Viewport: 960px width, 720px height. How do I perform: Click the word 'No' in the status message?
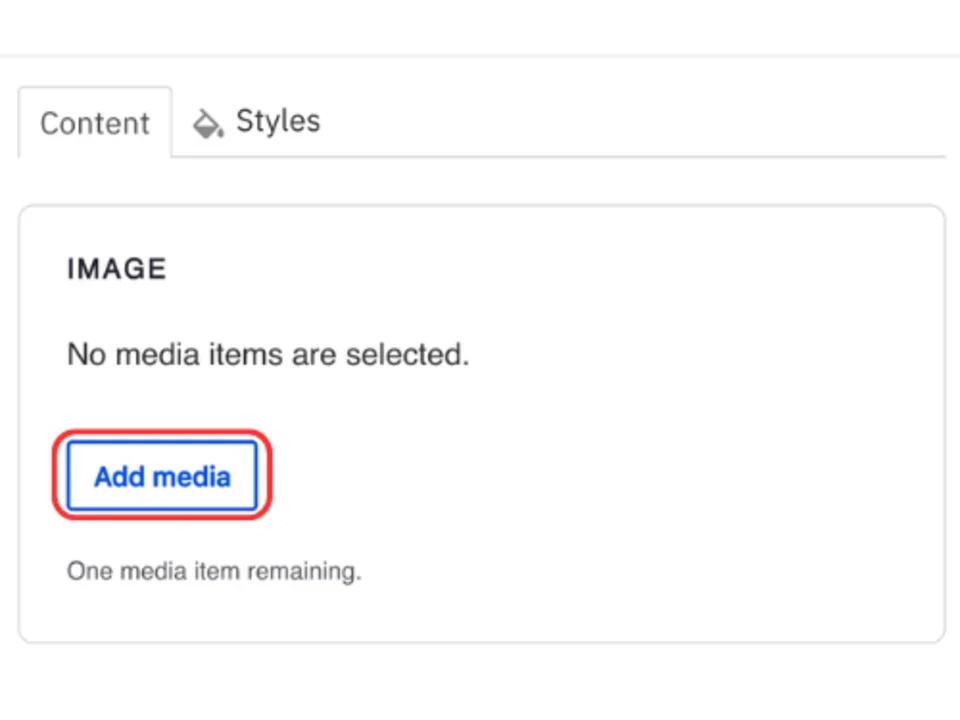click(x=84, y=354)
